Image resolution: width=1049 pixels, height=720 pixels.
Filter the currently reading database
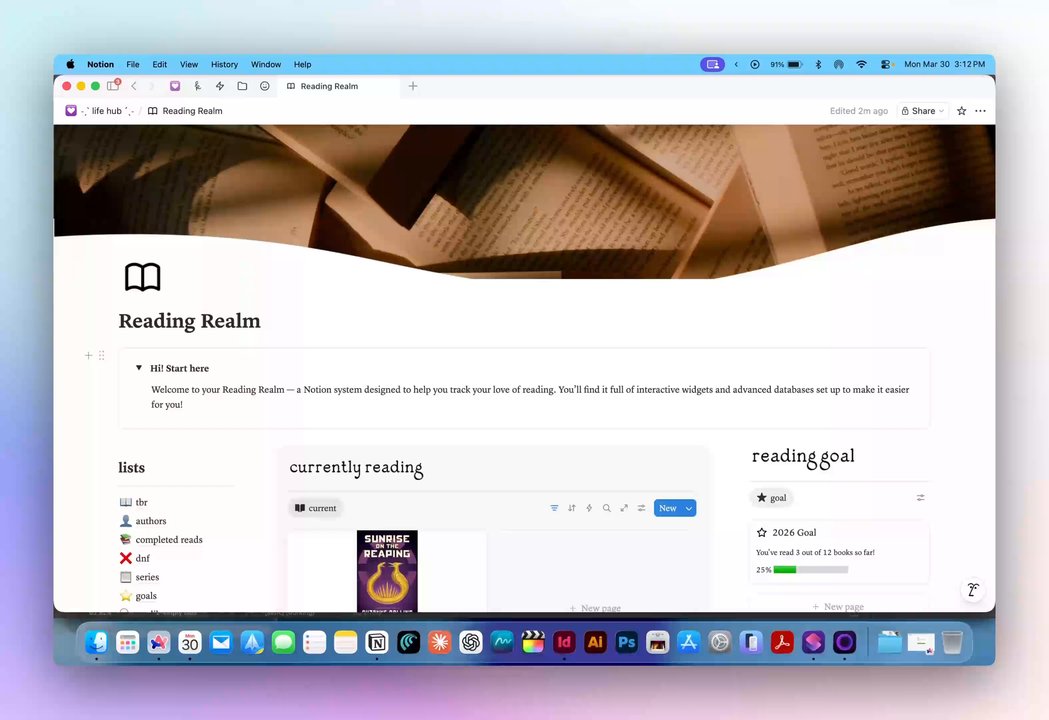(x=555, y=508)
